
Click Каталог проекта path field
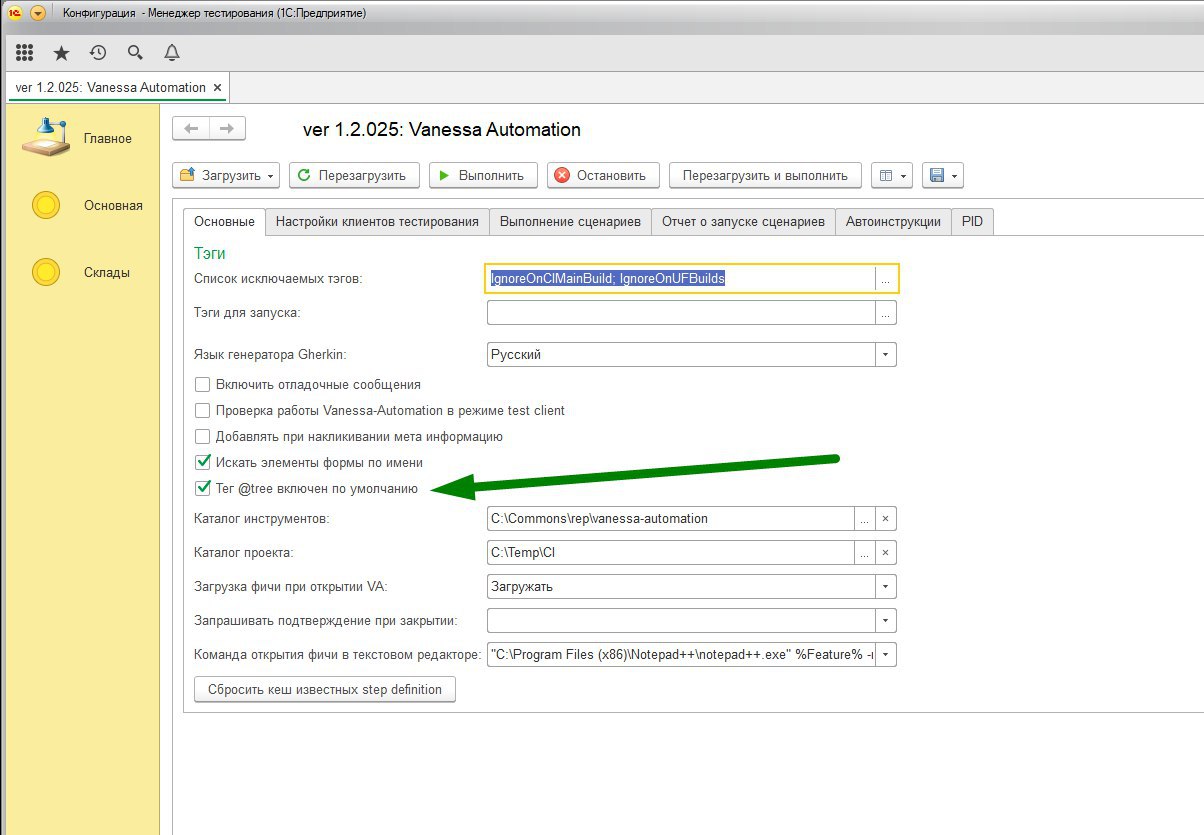(x=670, y=553)
